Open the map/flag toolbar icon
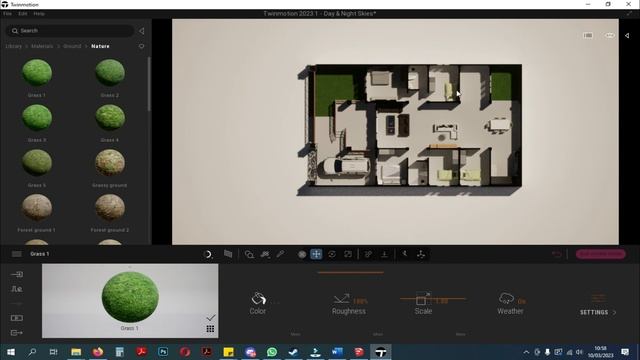The height and width of the screenshot is (360, 640). tap(228, 254)
